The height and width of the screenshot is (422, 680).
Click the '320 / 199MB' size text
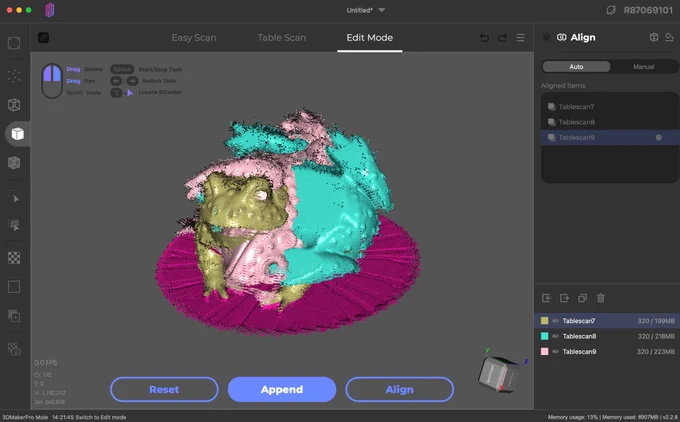click(656, 321)
